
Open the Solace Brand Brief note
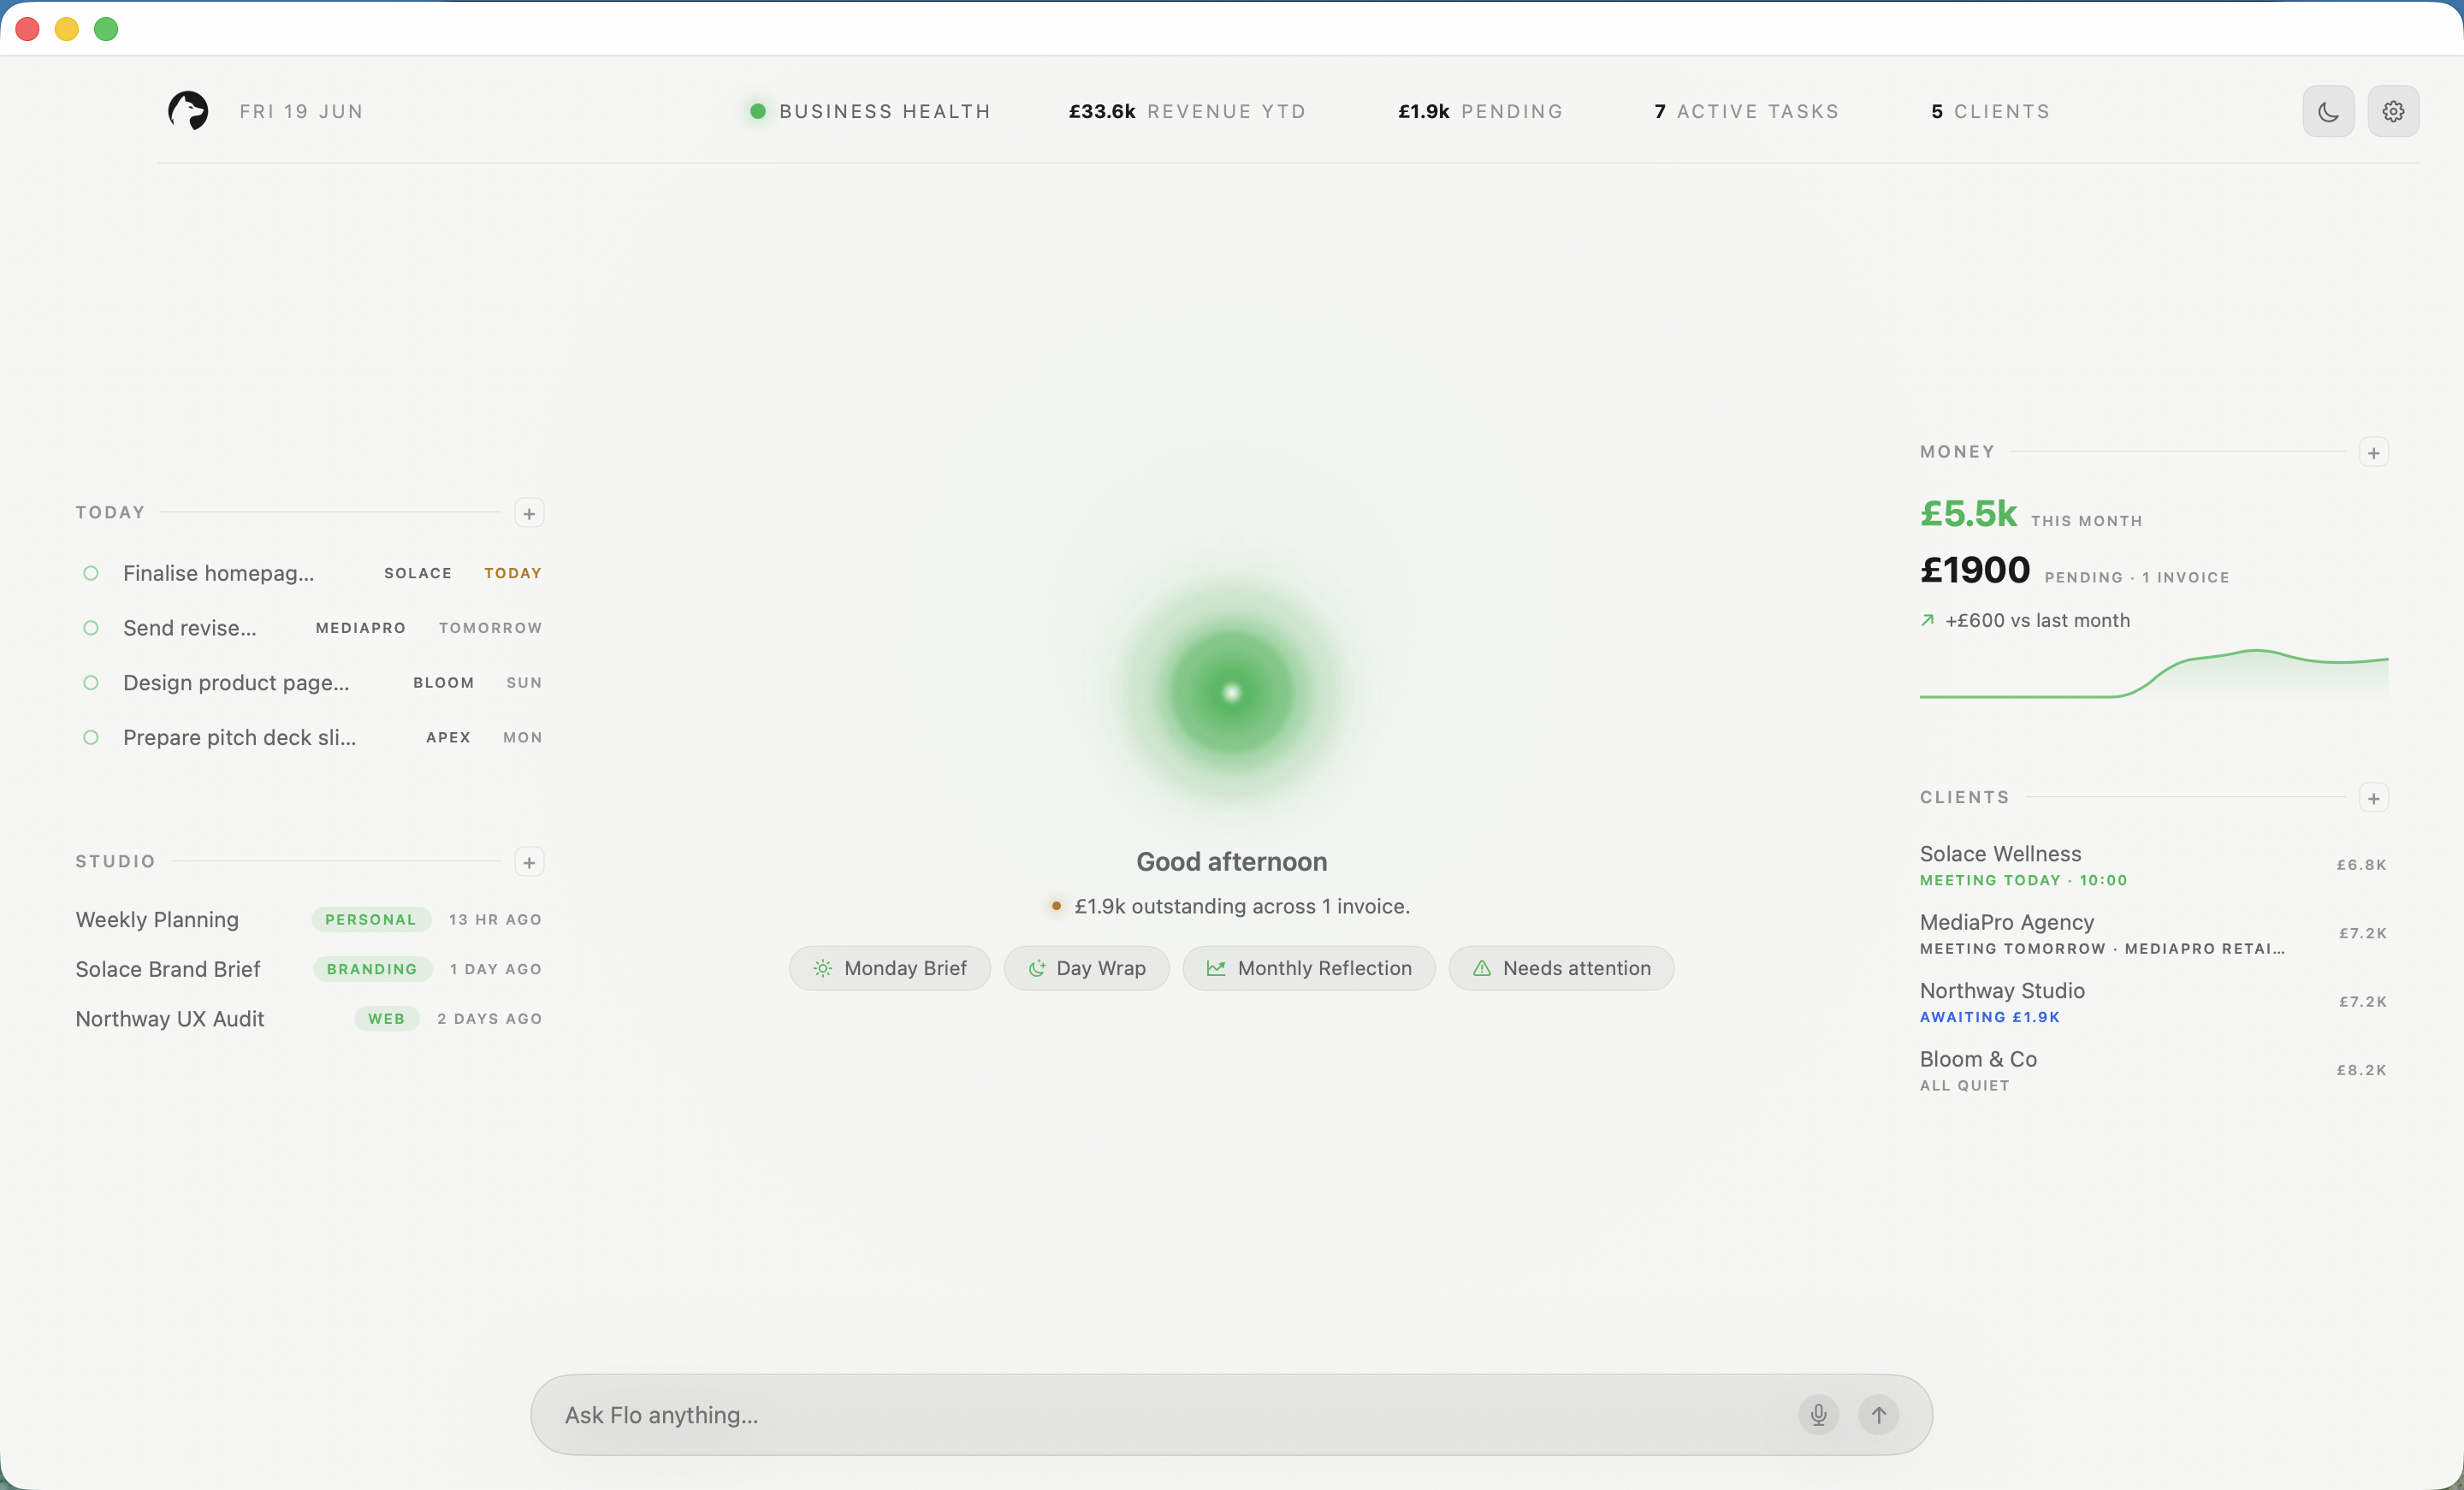pyautogui.click(x=309, y=969)
